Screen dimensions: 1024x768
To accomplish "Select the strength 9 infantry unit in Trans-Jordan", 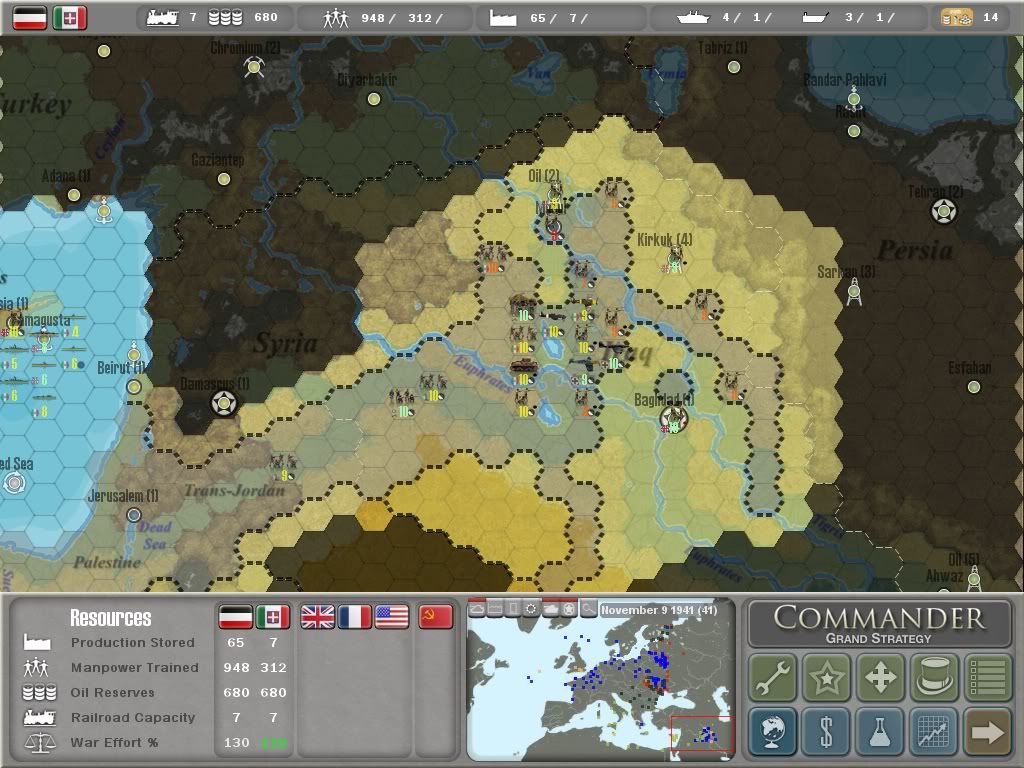I will click(283, 467).
